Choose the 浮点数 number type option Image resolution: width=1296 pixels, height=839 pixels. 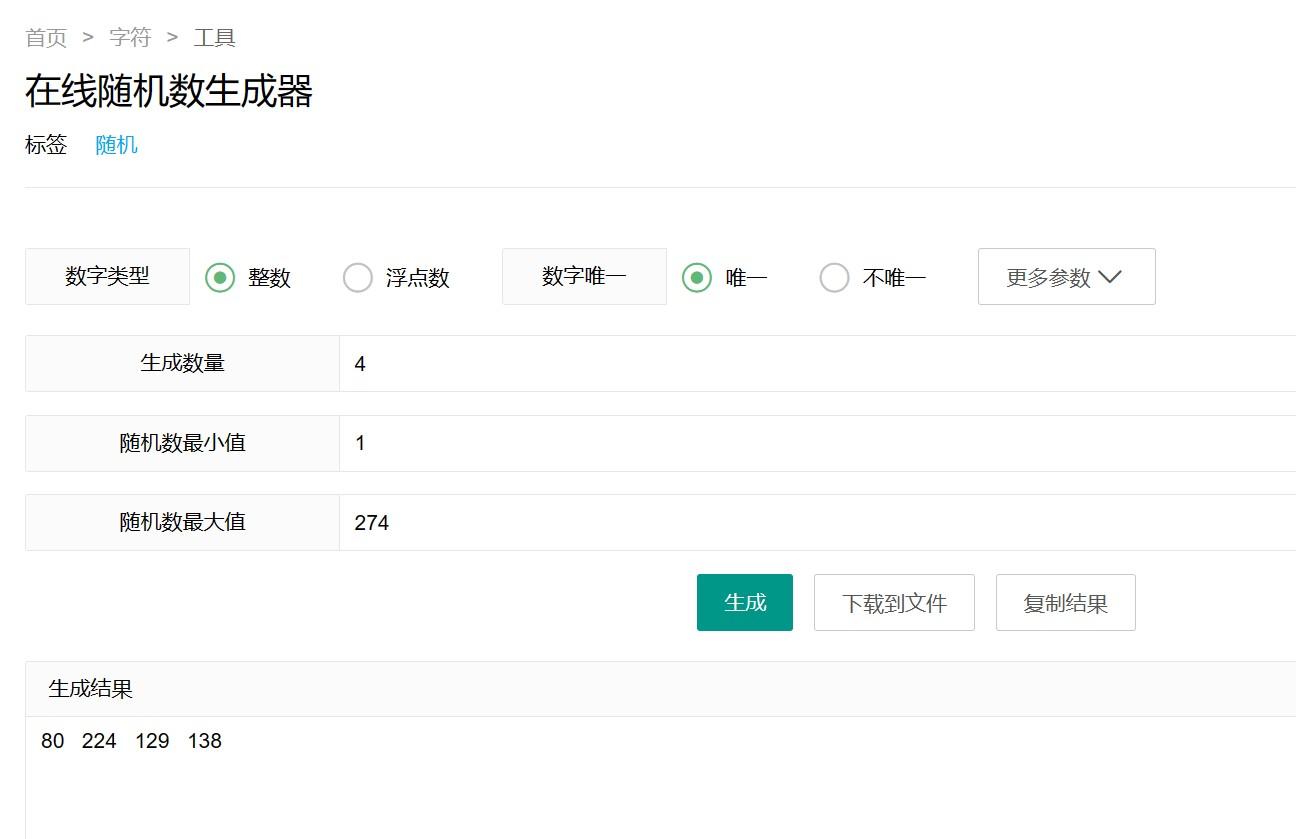[358, 277]
